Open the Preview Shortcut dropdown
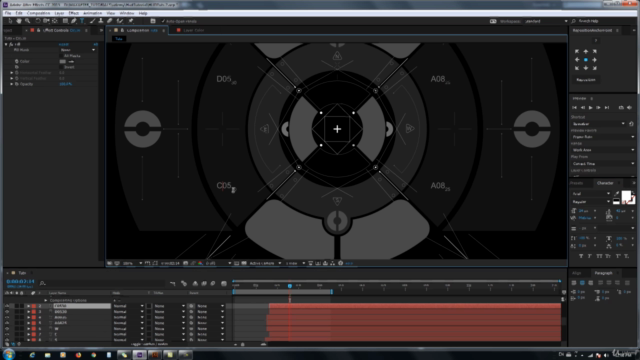The height and width of the screenshot is (360, 640). pos(598,124)
